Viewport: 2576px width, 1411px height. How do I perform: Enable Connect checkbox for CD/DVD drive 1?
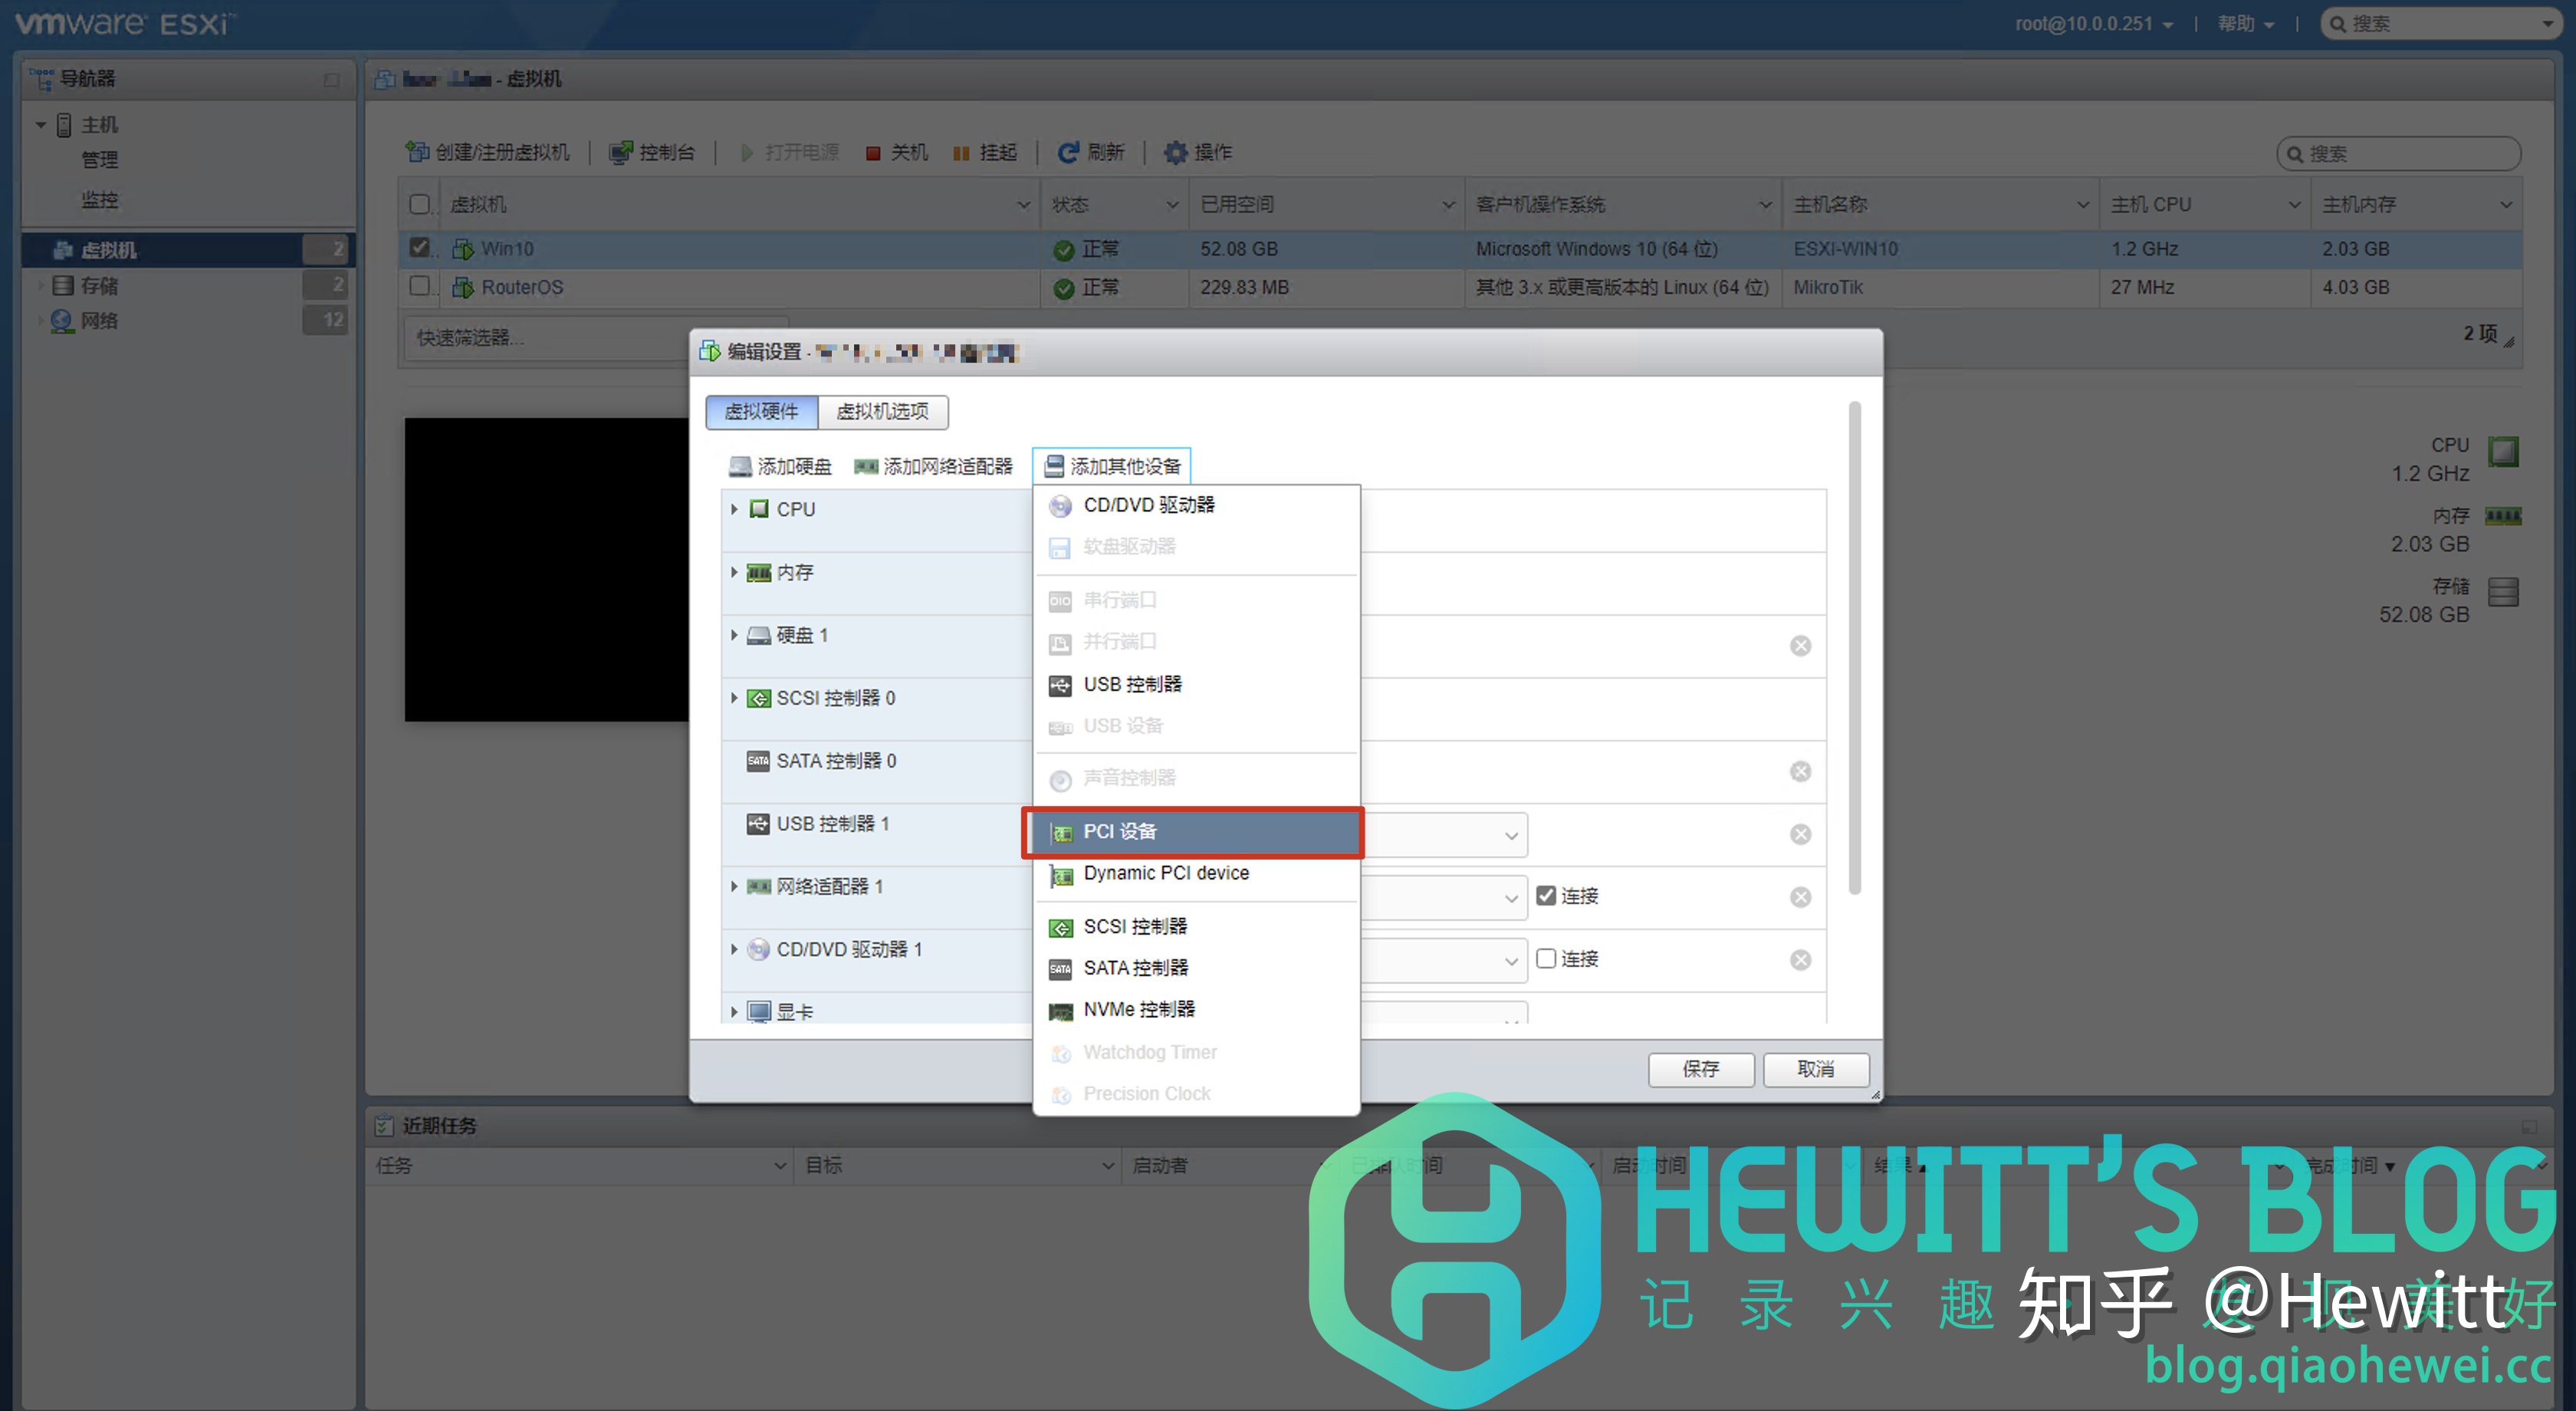pos(1546,958)
